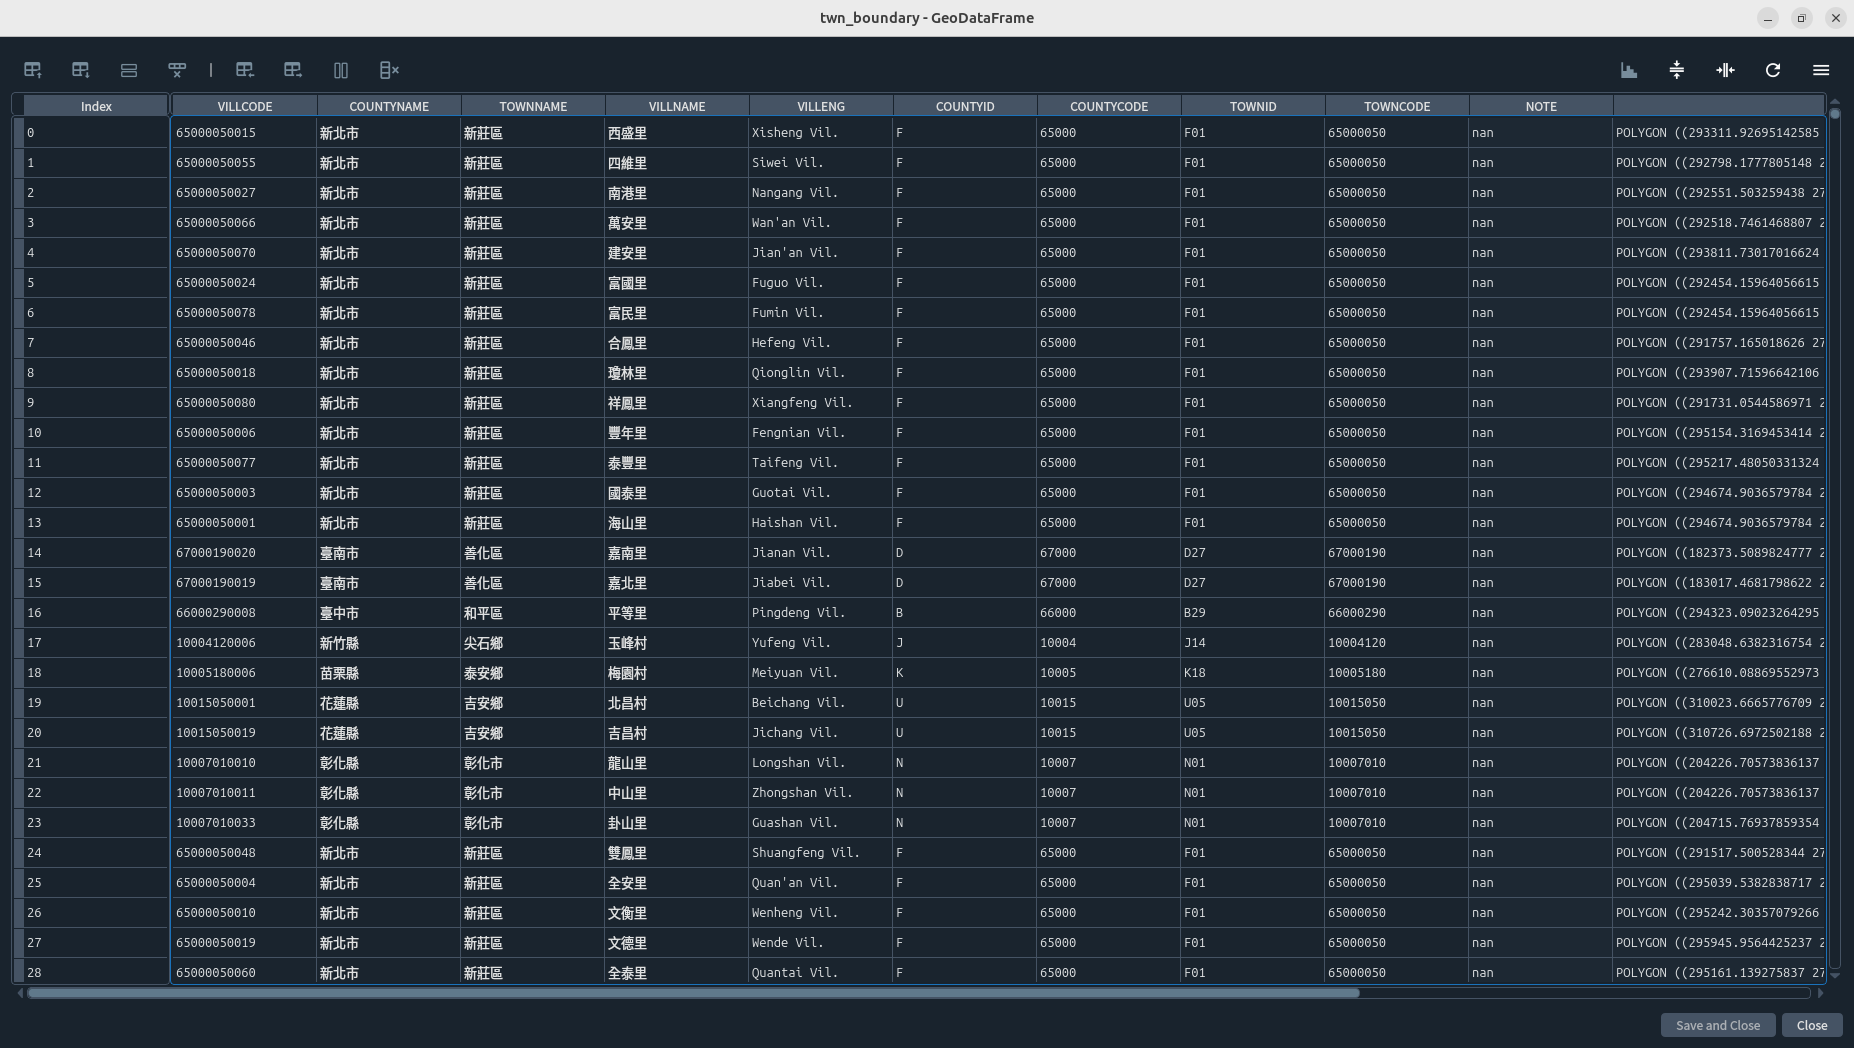The width and height of the screenshot is (1854, 1048).
Task: Open the hamburger options menu
Action: pyautogui.click(x=1821, y=70)
